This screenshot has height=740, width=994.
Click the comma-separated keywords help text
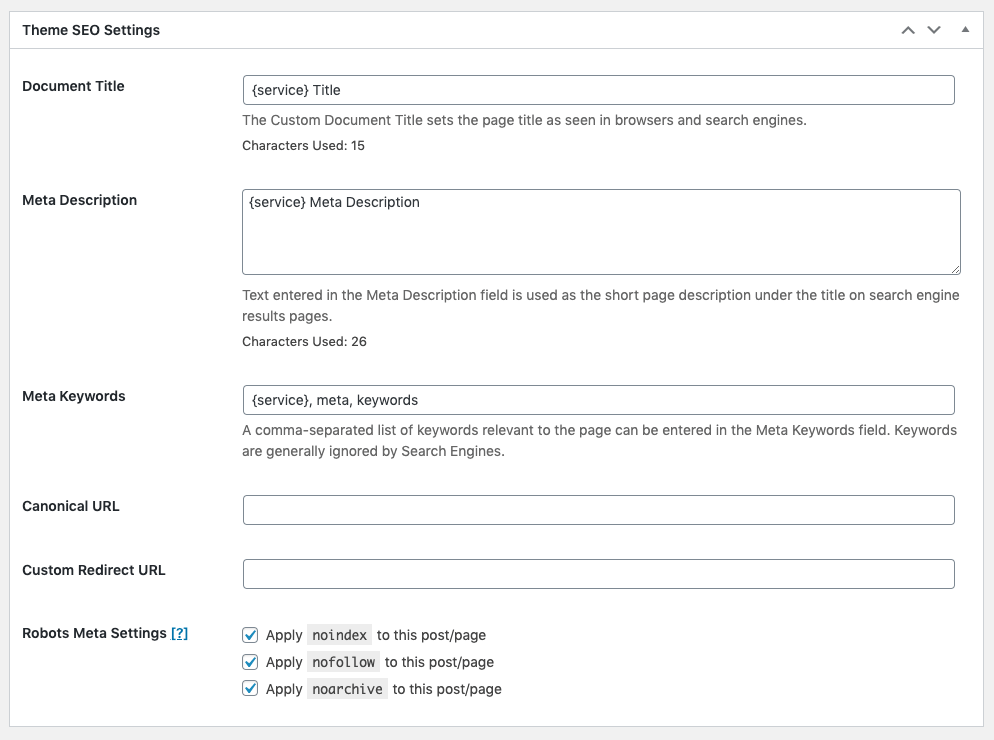pyautogui.click(x=600, y=441)
